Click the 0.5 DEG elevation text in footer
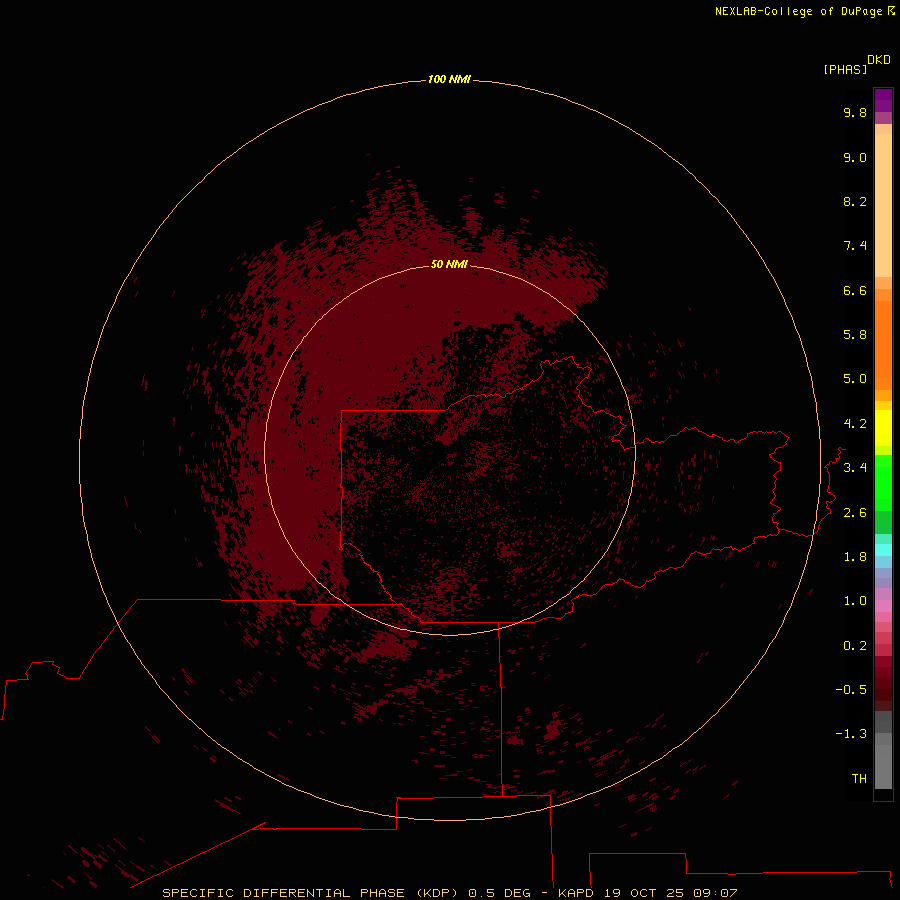 click(x=499, y=893)
